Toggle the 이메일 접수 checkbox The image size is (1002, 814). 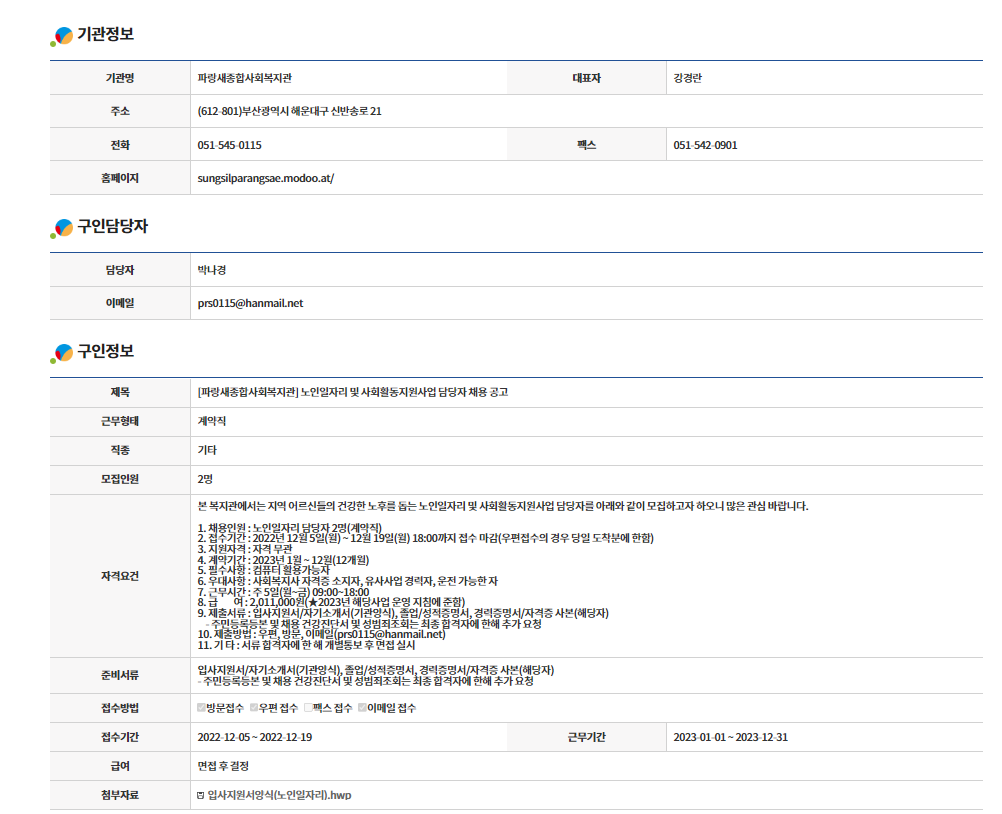pos(362,707)
